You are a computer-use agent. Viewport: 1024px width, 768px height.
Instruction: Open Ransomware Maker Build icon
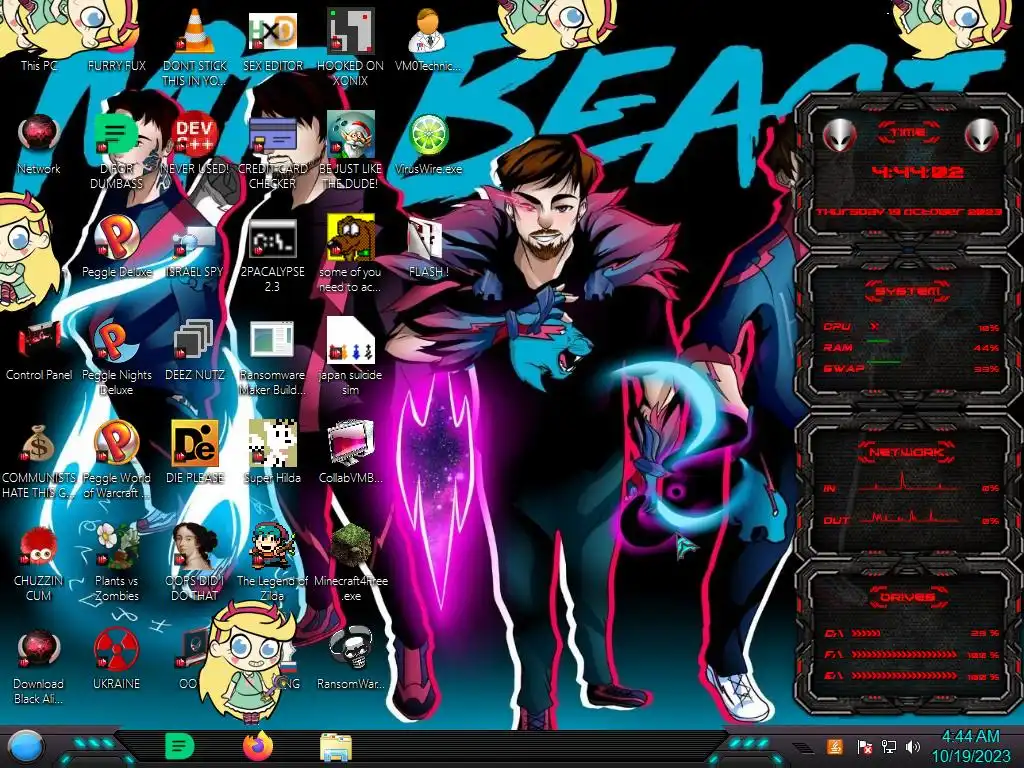272,357
